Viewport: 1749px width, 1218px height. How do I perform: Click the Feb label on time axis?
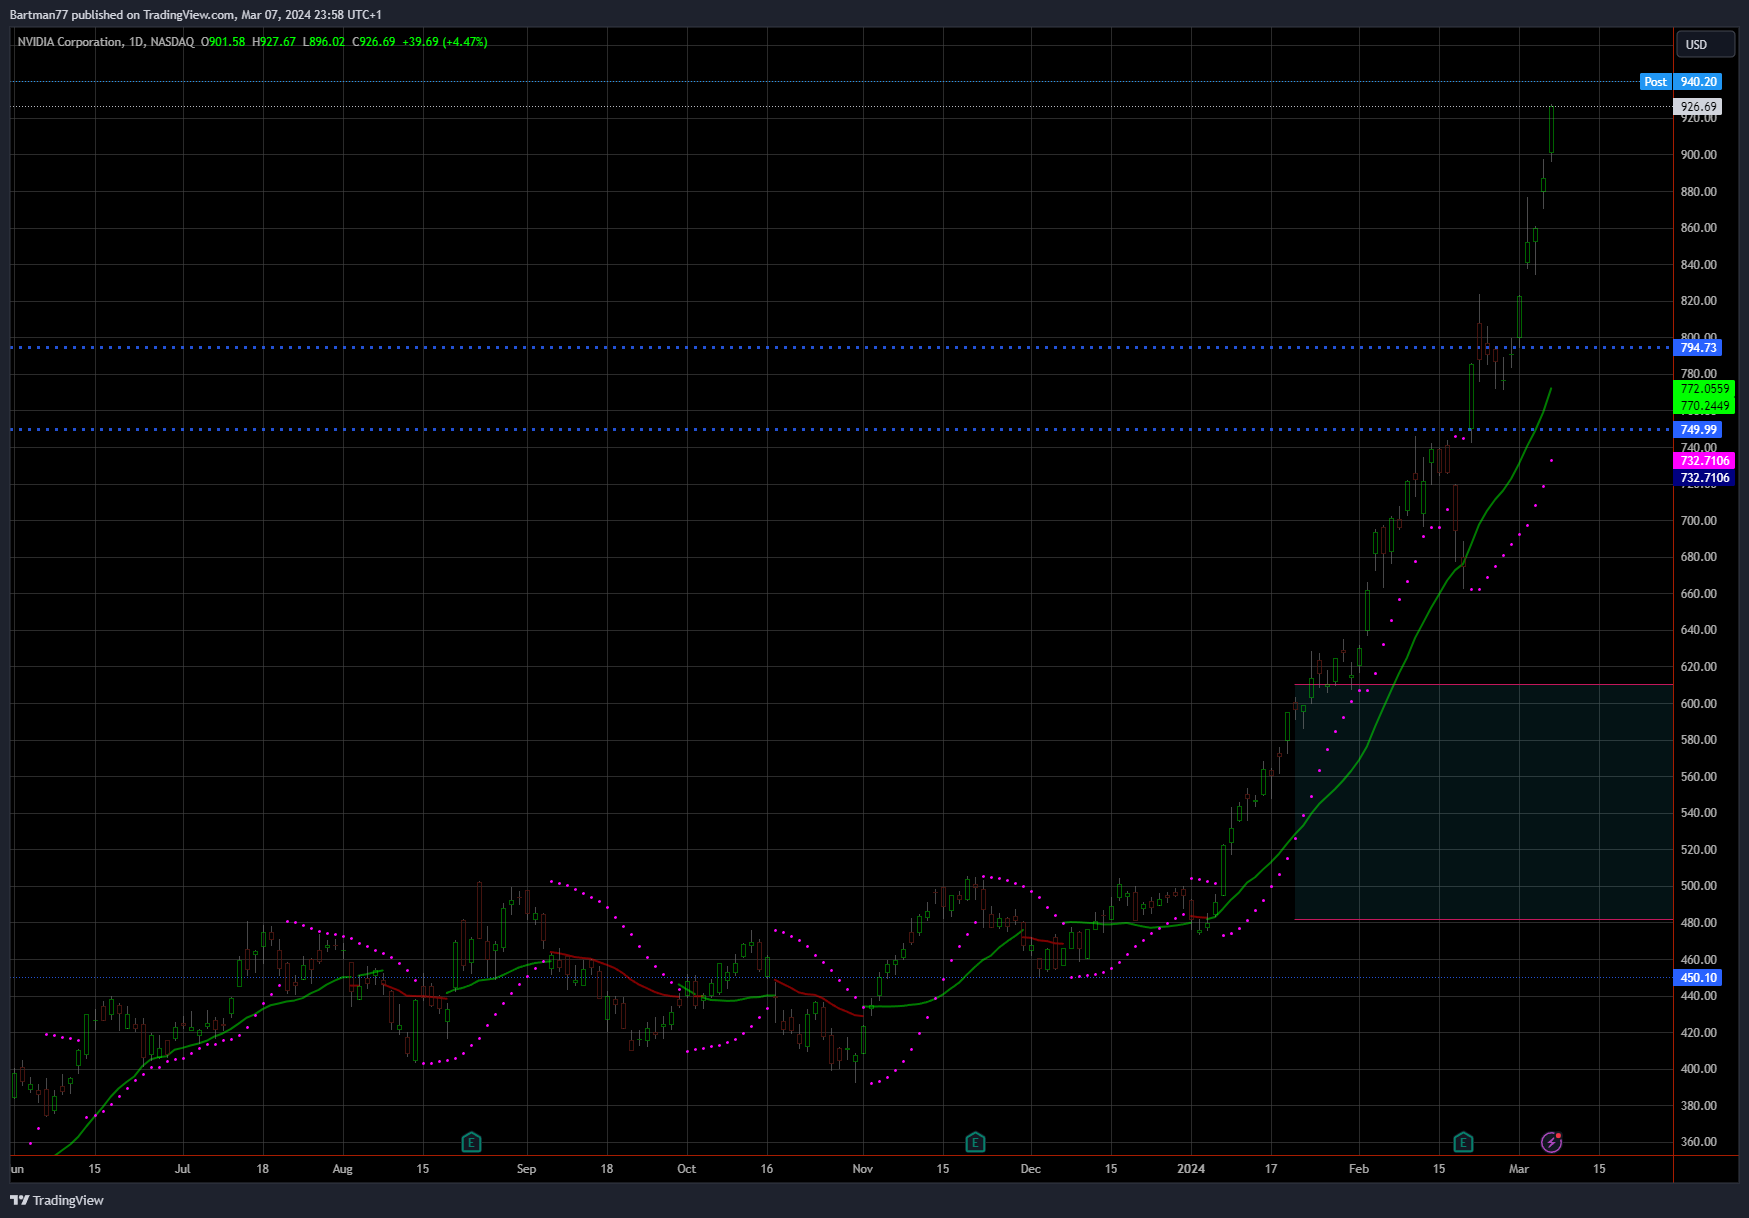1359,1169
